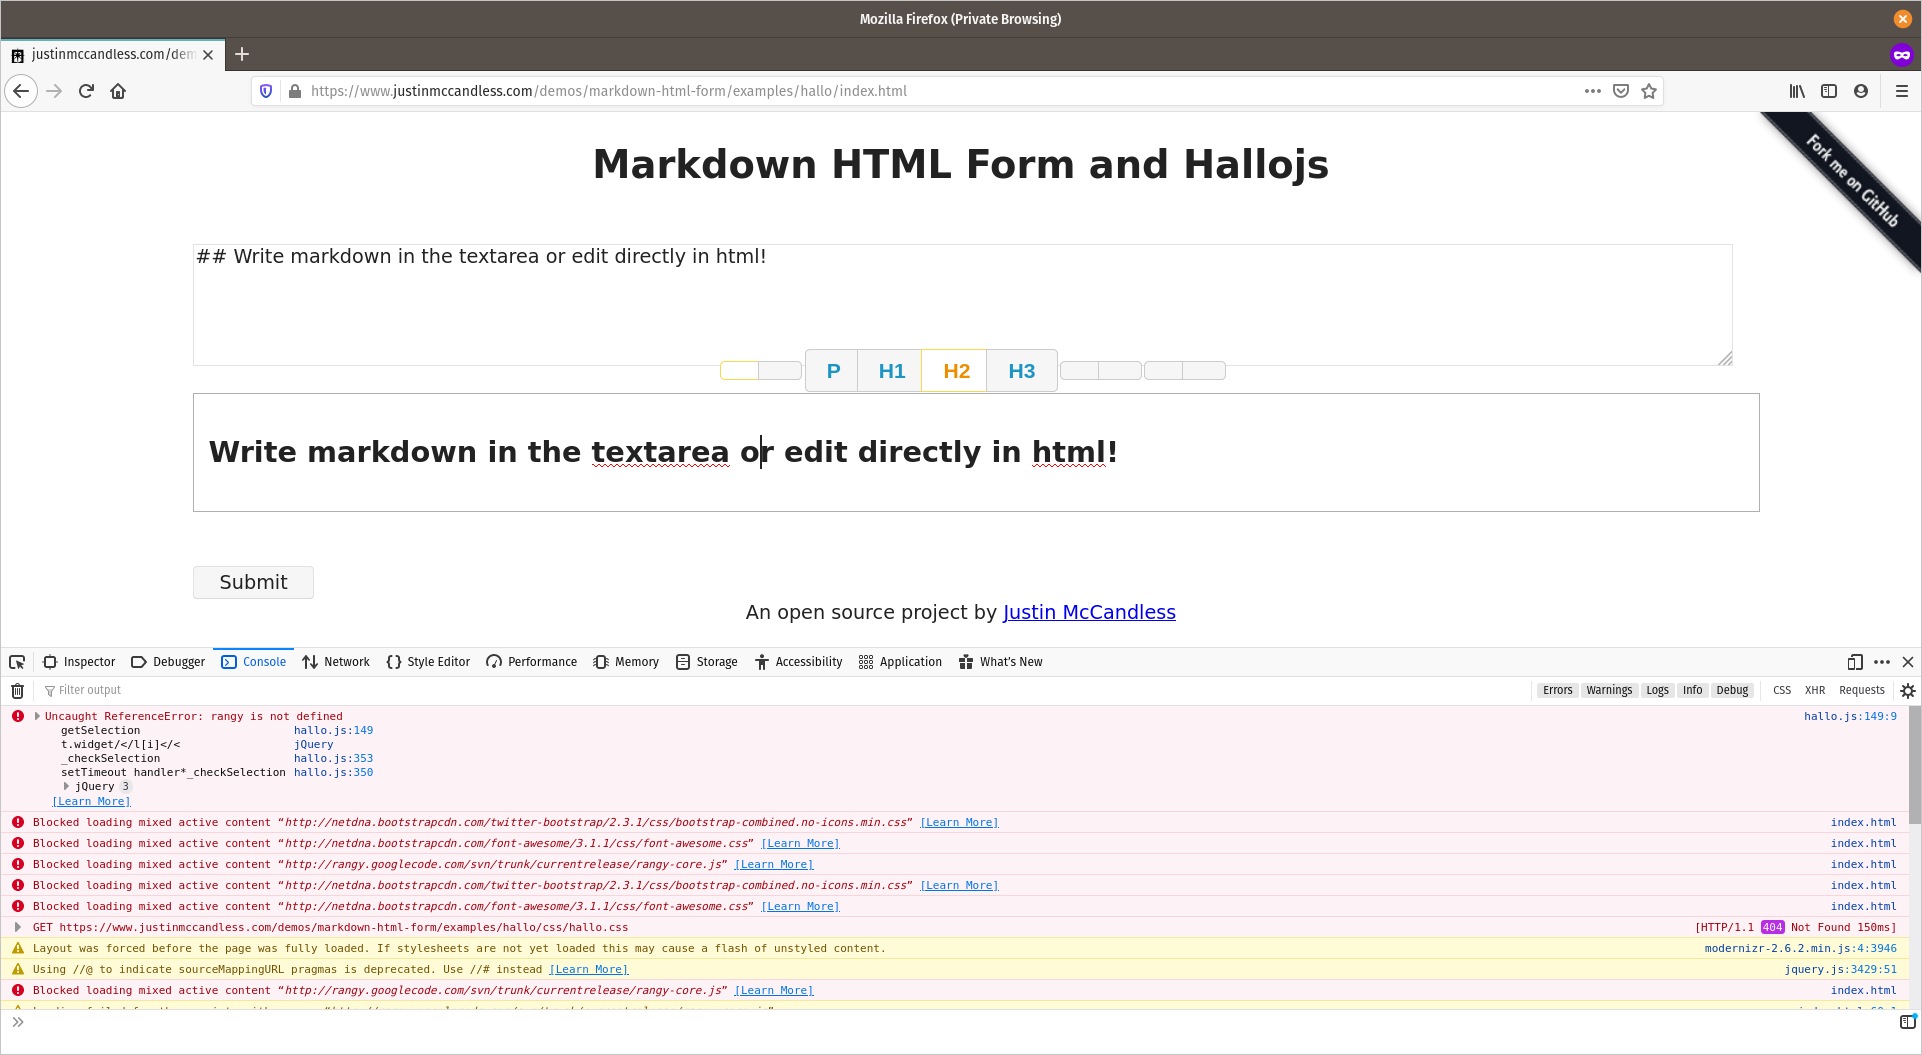Close the justinmccandless.com tab
This screenshot has height=1055, width=1922.
(208, 55)
